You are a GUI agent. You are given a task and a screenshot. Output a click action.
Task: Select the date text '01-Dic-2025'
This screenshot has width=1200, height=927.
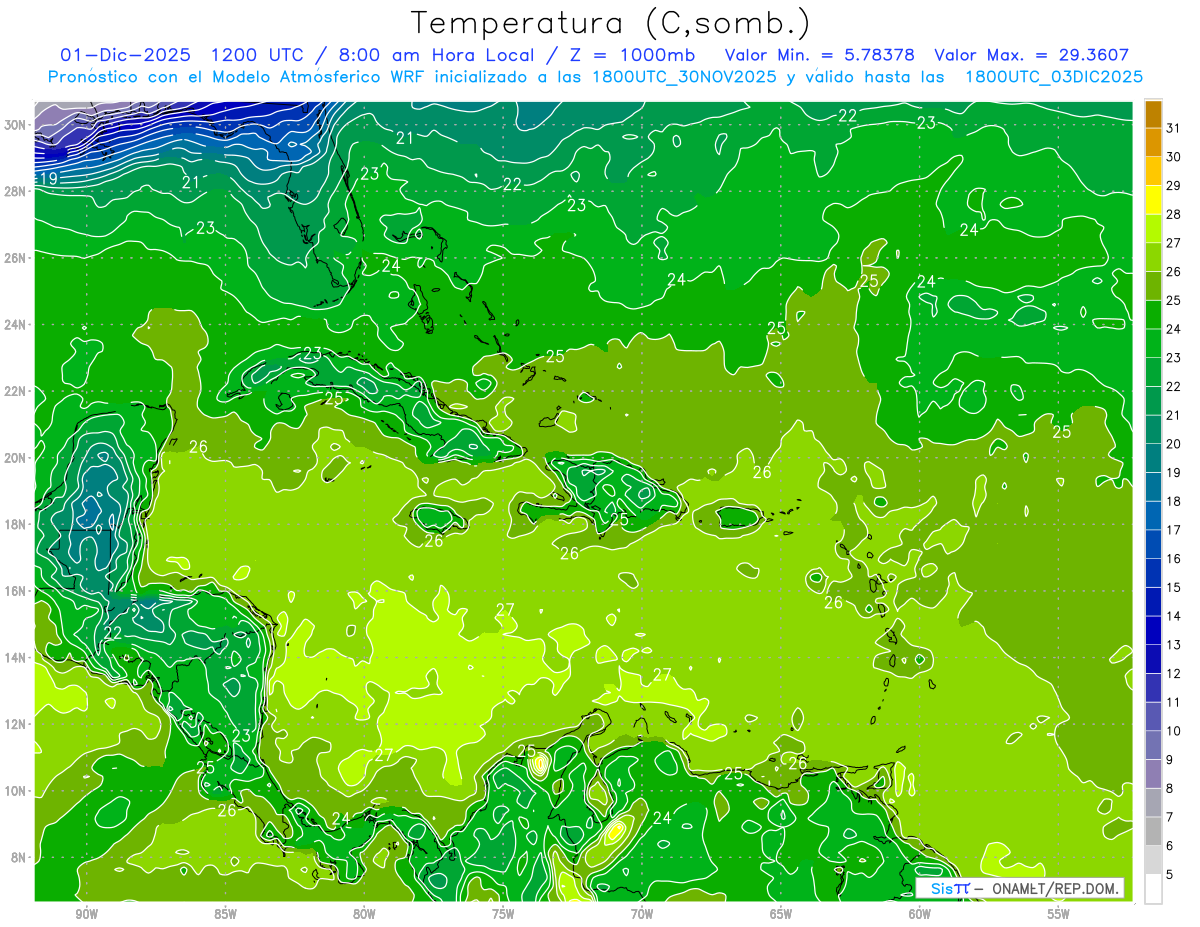pos(126,55)
